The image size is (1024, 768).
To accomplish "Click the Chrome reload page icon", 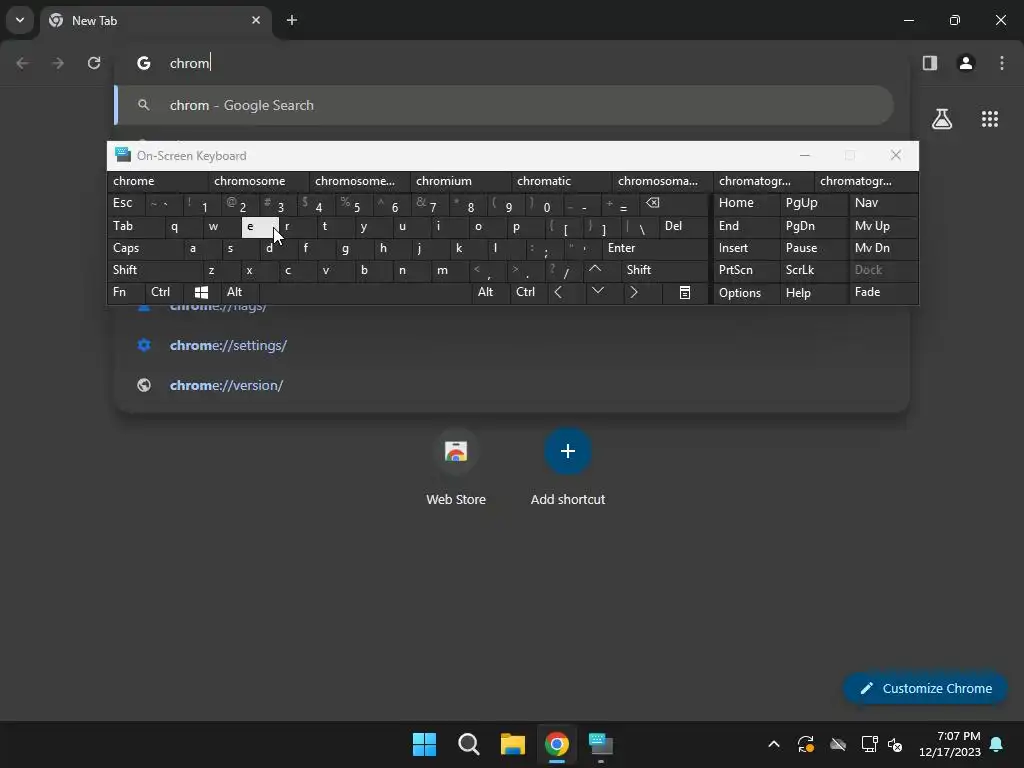I will point(94,63).
